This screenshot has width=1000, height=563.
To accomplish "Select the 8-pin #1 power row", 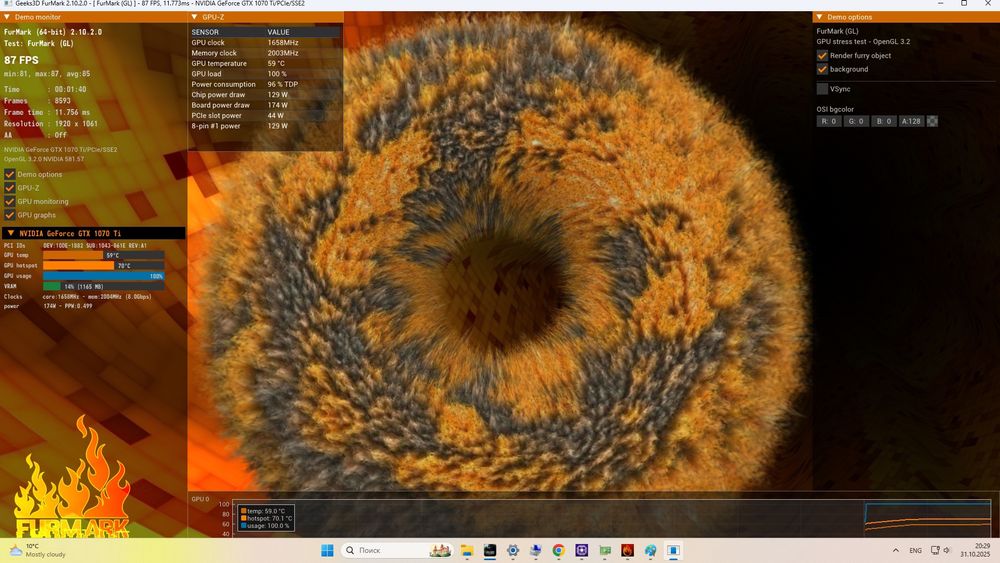I will click(x=265, y=126).
